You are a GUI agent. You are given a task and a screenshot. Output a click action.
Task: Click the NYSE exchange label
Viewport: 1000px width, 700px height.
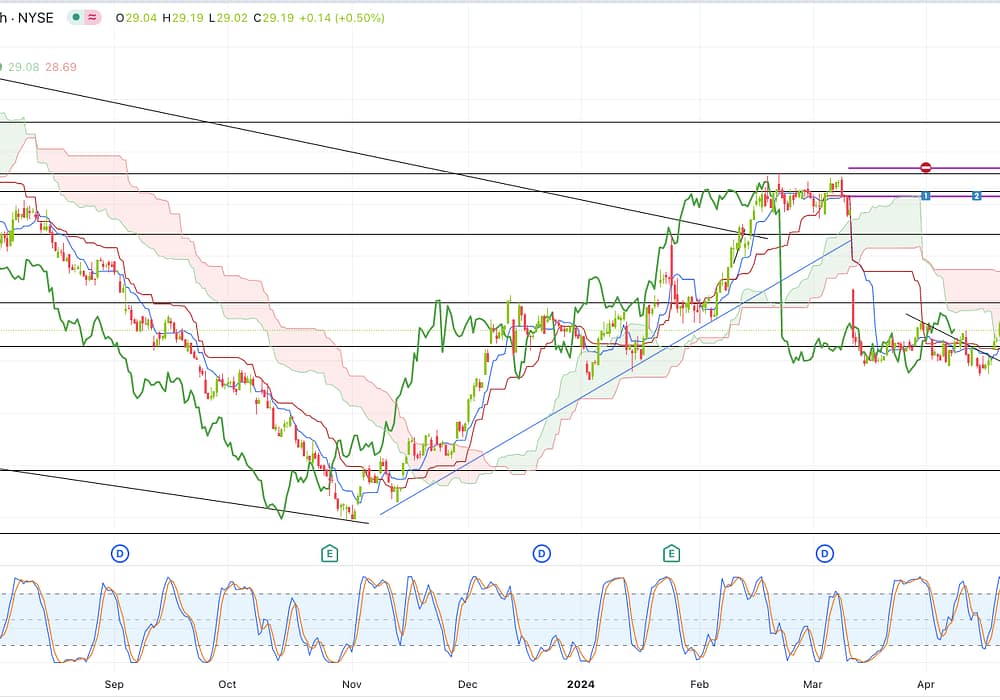point(32,18)
